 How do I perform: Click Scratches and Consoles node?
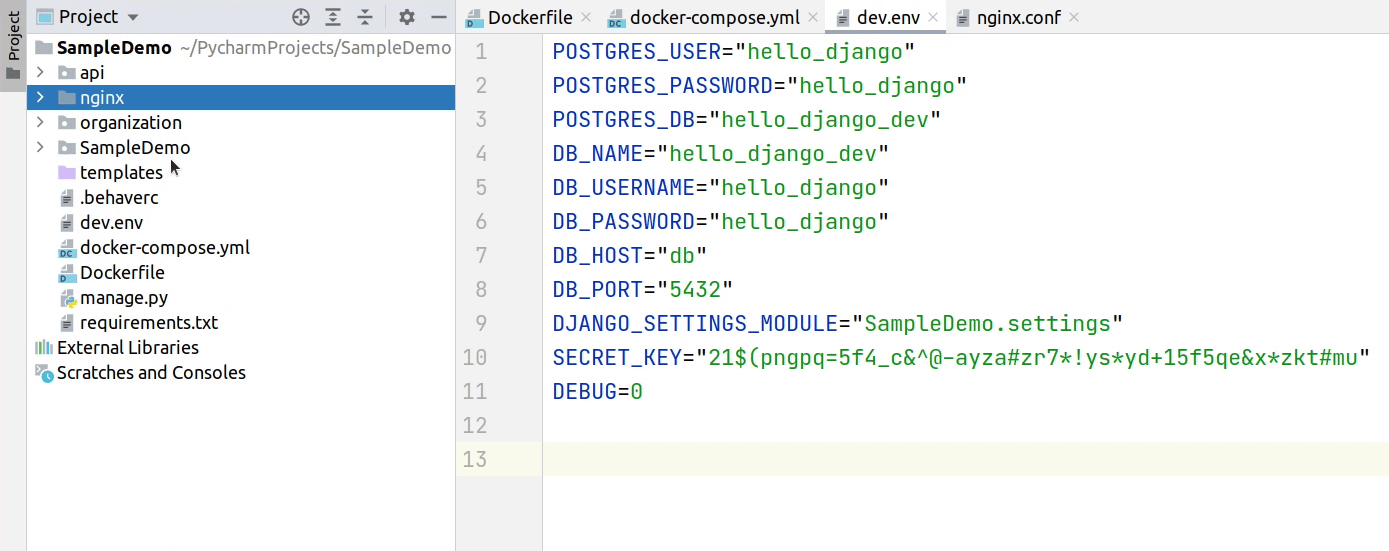click(x=150, y=373)
